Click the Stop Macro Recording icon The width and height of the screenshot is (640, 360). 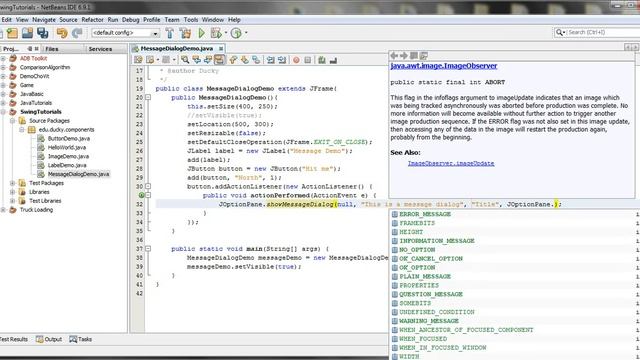[308, 60]
